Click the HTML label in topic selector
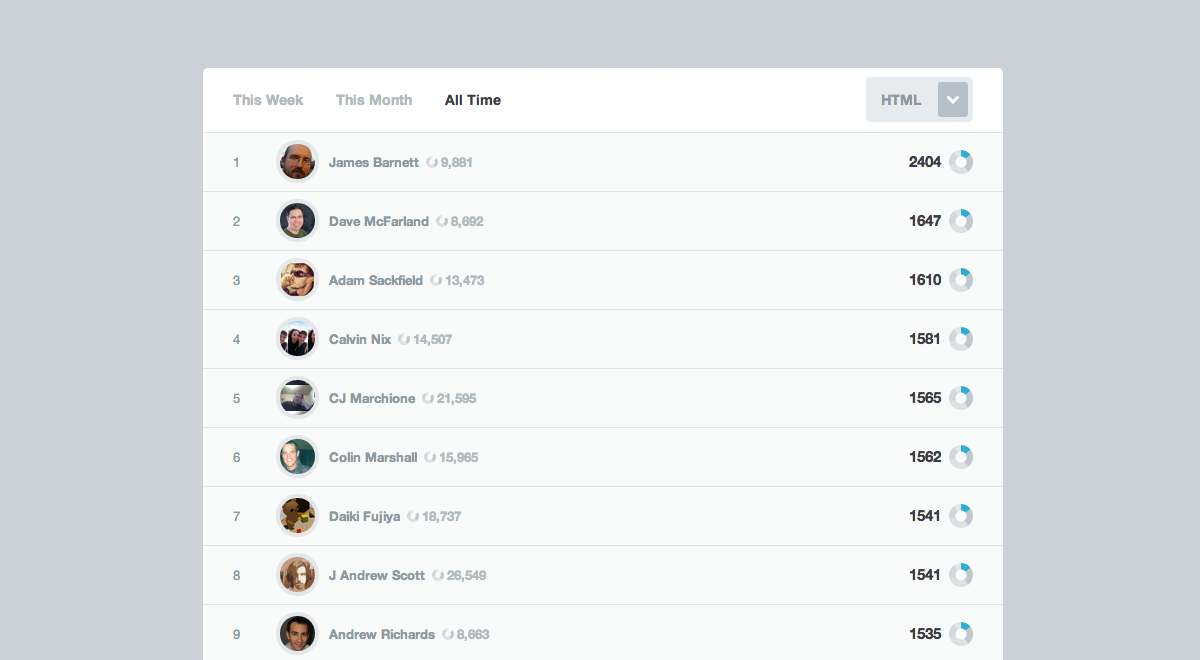The height and width of the screenshot is (660, 1200). tap(901, 100)
